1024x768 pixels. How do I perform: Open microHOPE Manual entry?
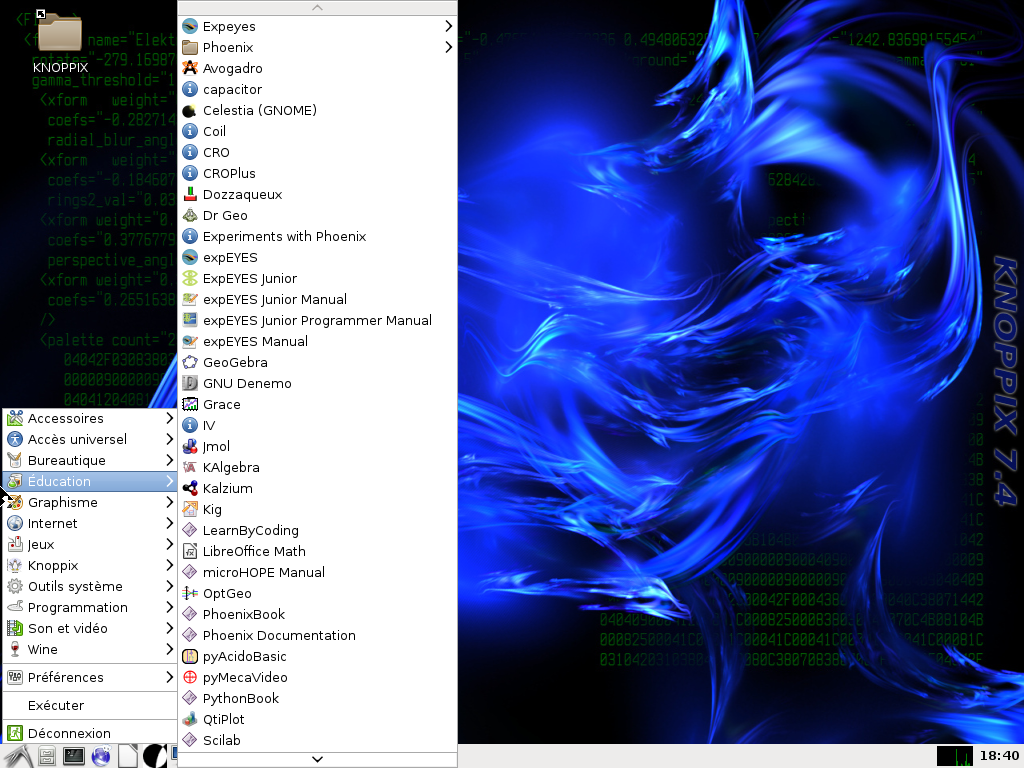pyautogui.click(x=317, y=572)
